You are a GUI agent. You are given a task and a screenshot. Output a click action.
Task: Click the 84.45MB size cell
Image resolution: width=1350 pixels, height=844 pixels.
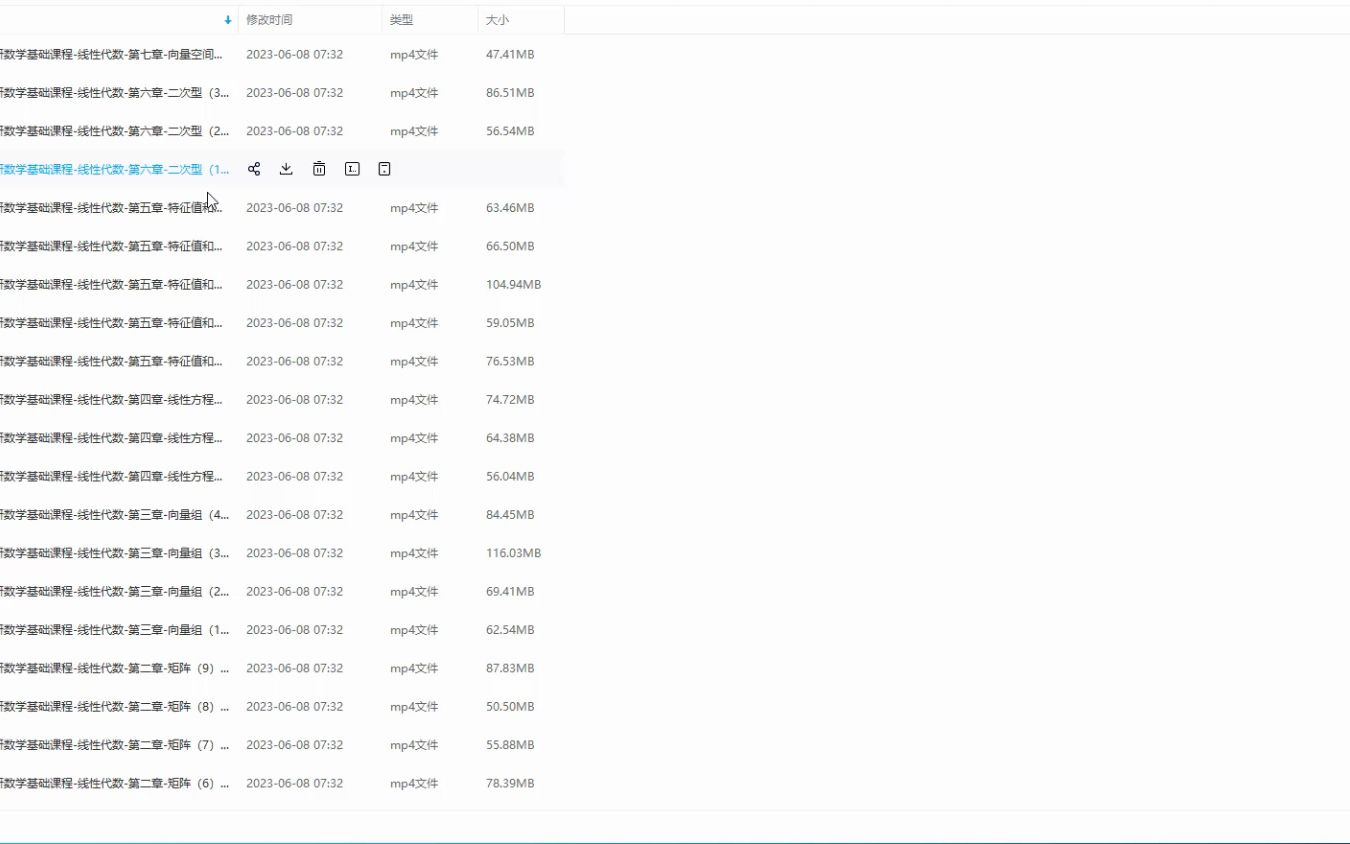[510, 515]
